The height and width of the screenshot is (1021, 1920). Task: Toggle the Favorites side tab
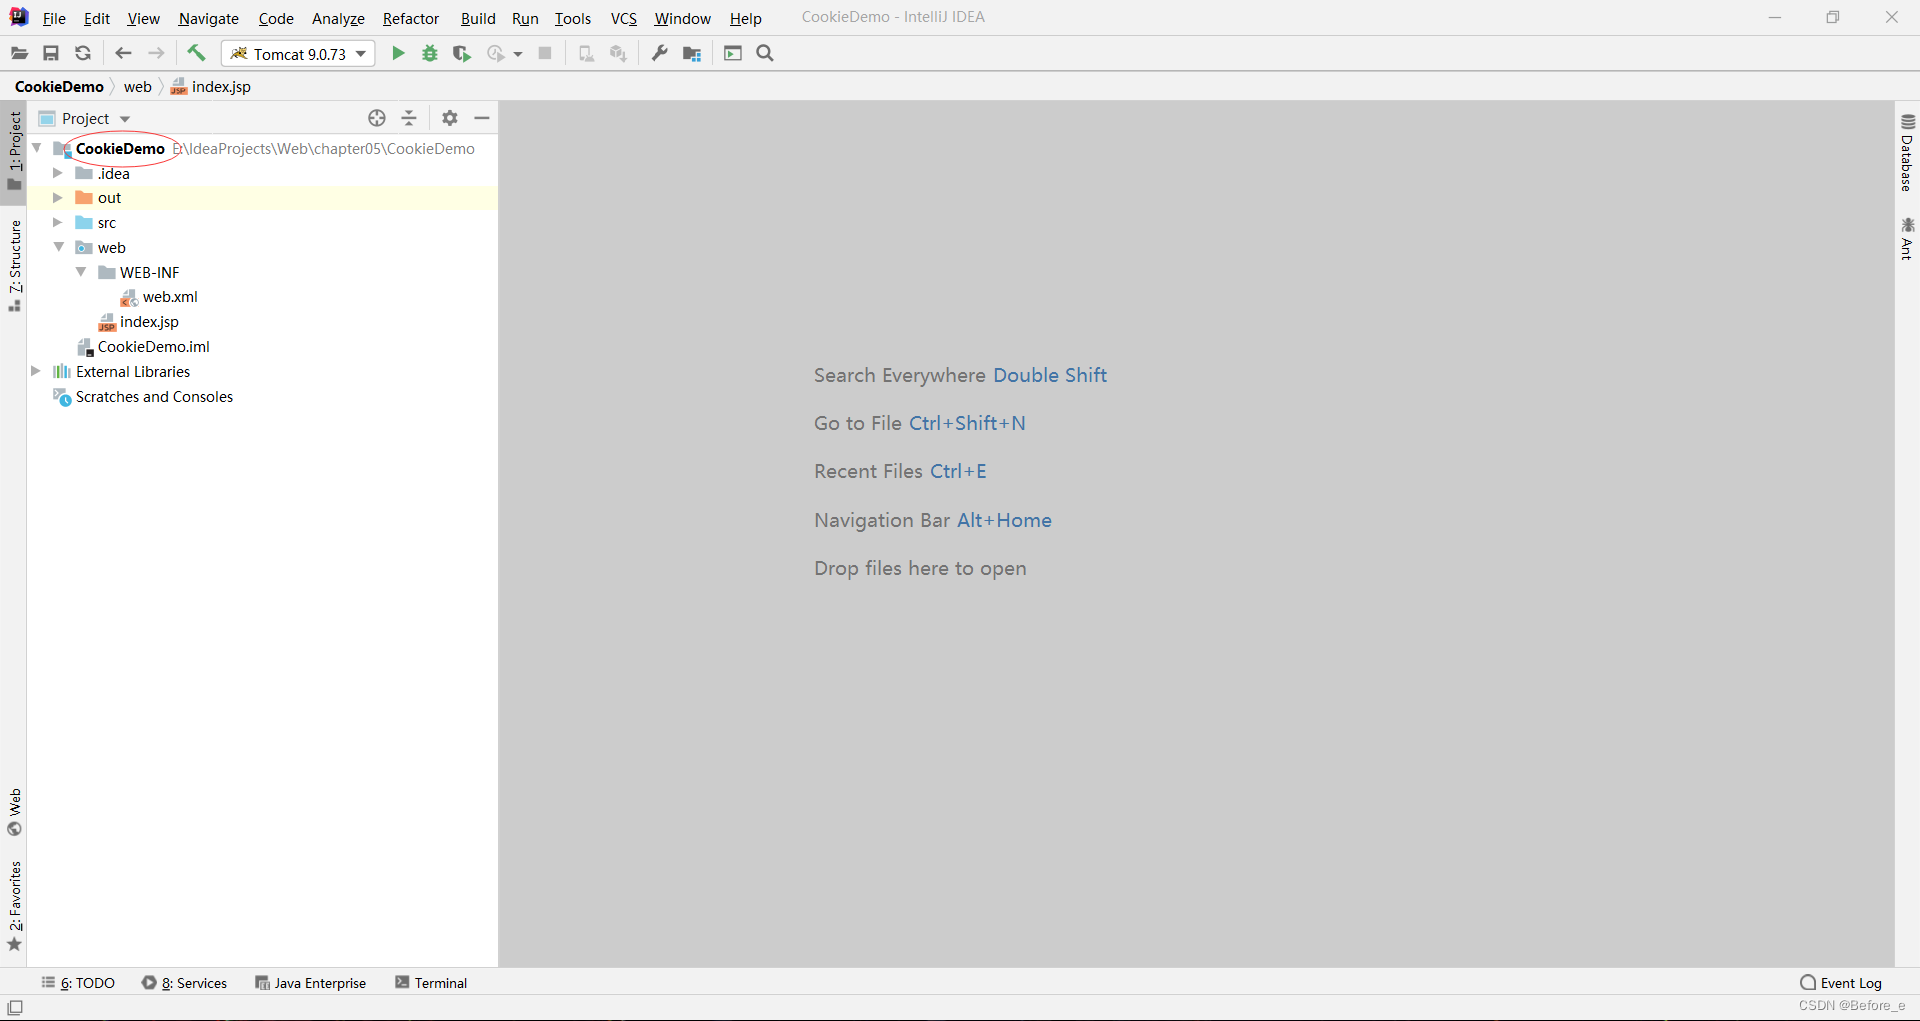click(14, 906)
